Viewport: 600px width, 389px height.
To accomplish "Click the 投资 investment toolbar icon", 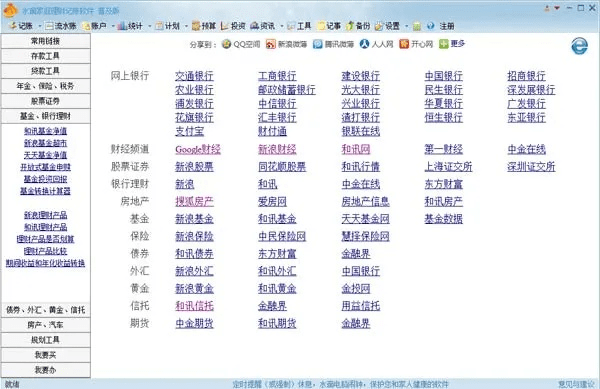I will [x=225, y=26].
